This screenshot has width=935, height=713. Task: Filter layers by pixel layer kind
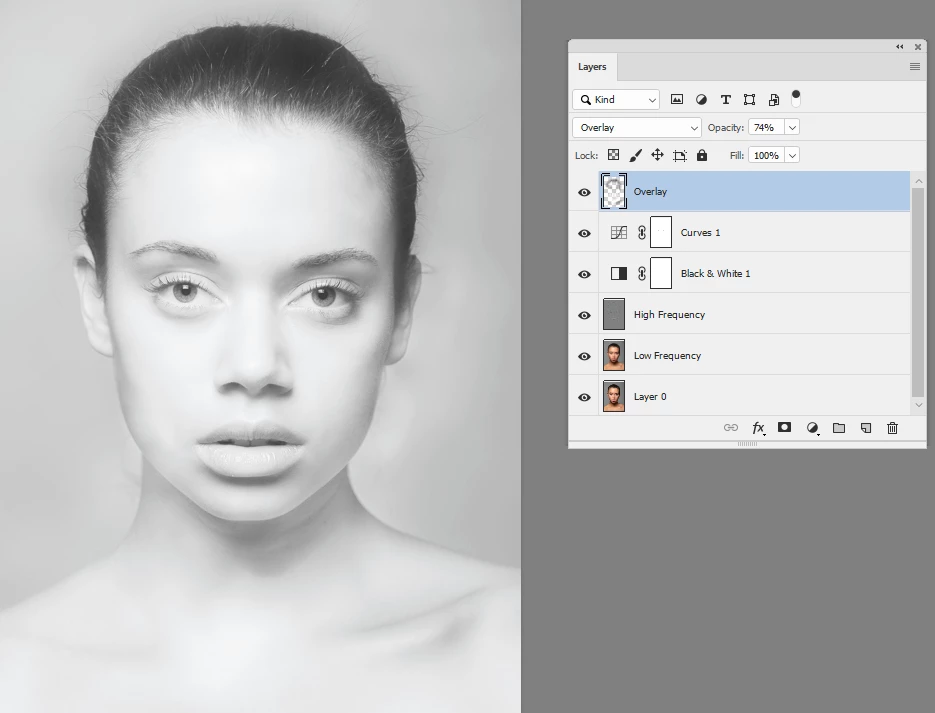point(676,100)
